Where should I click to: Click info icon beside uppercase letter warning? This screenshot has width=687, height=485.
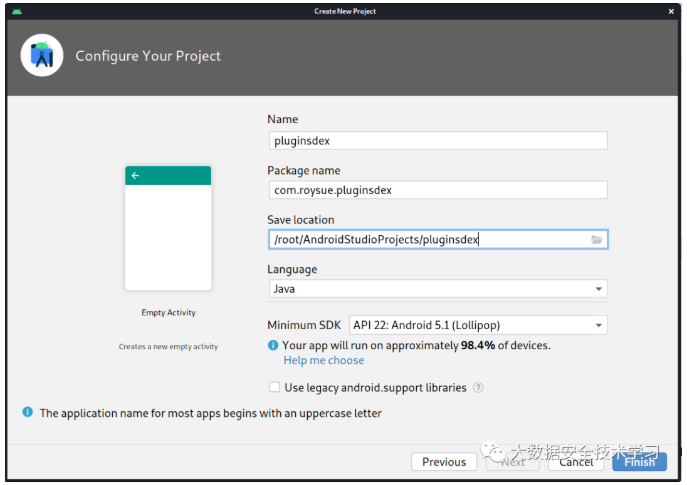tap(28, 413)
